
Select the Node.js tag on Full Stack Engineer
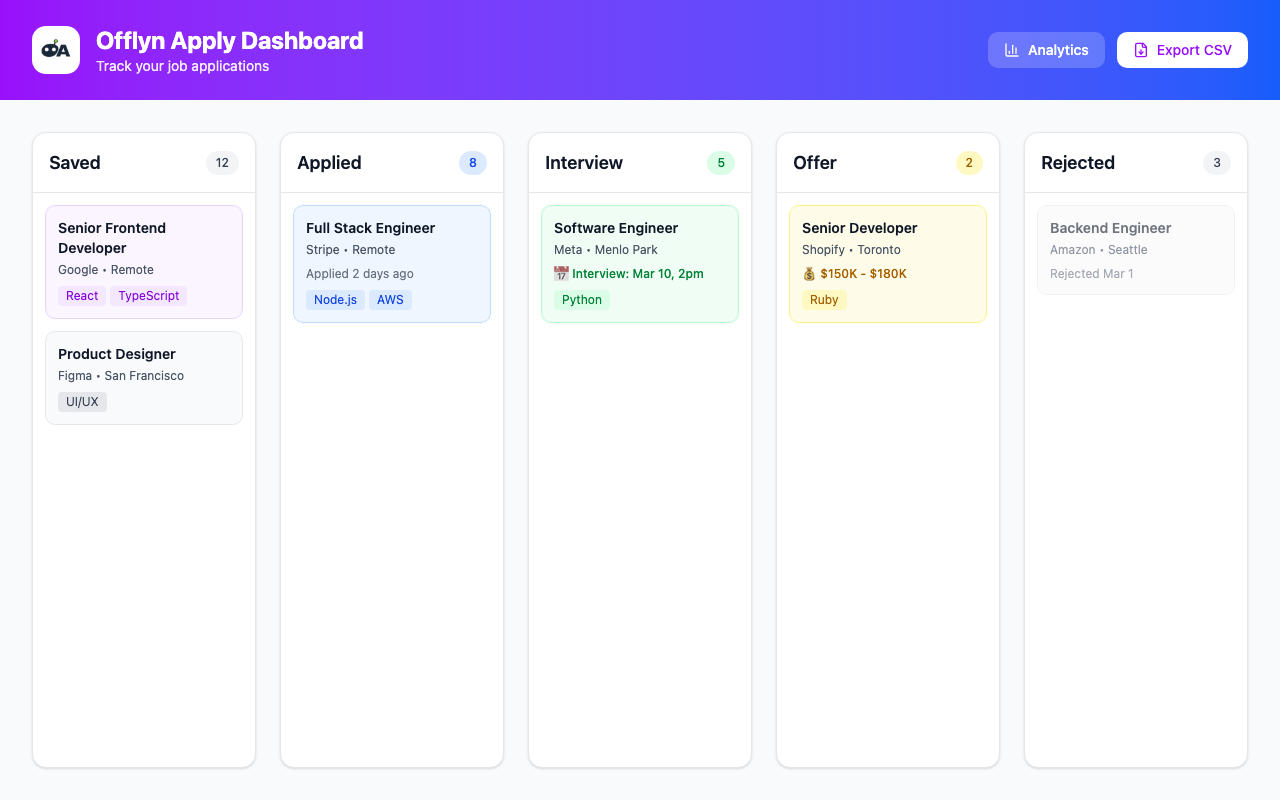pos(335,299)
